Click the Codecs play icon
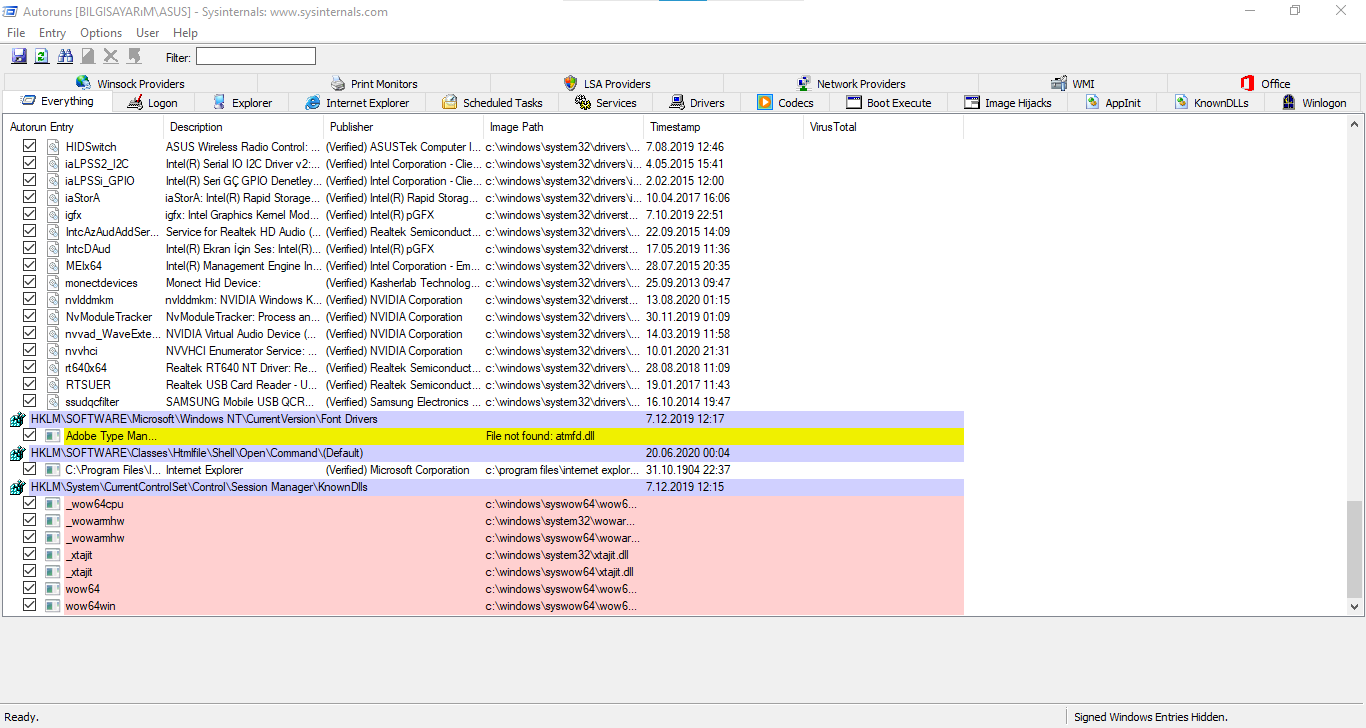The width and height of the screenshot is (1366, 728). [765, 102]
